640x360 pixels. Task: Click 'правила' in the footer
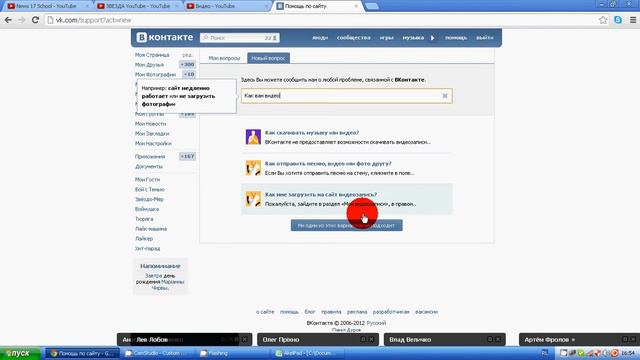click(331, 311)
